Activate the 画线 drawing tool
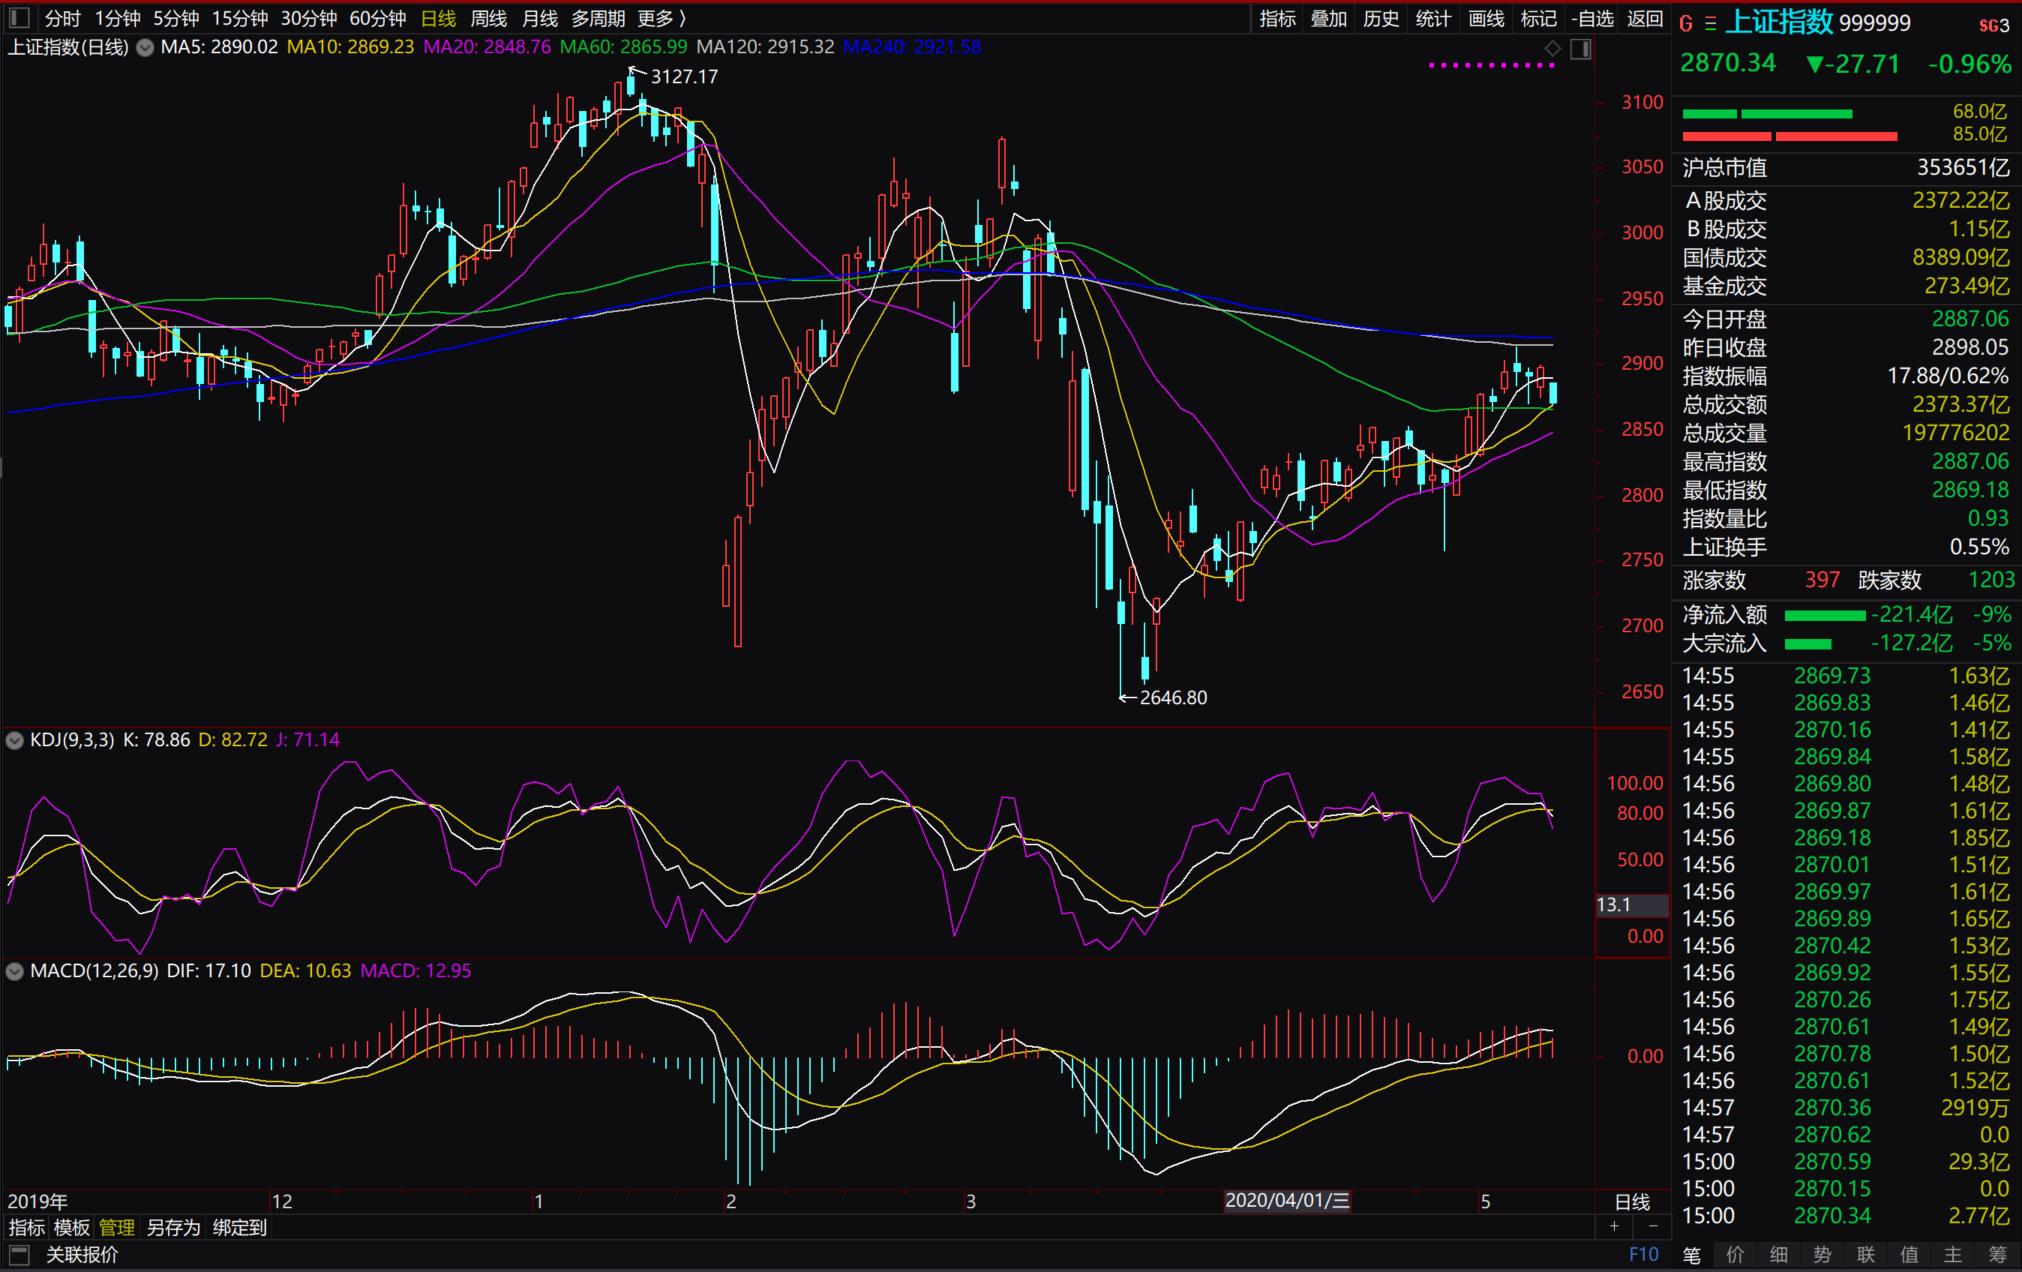Image resolution: width=2022 pixels, height=1272 pixels. click(x=1486, y=18)
